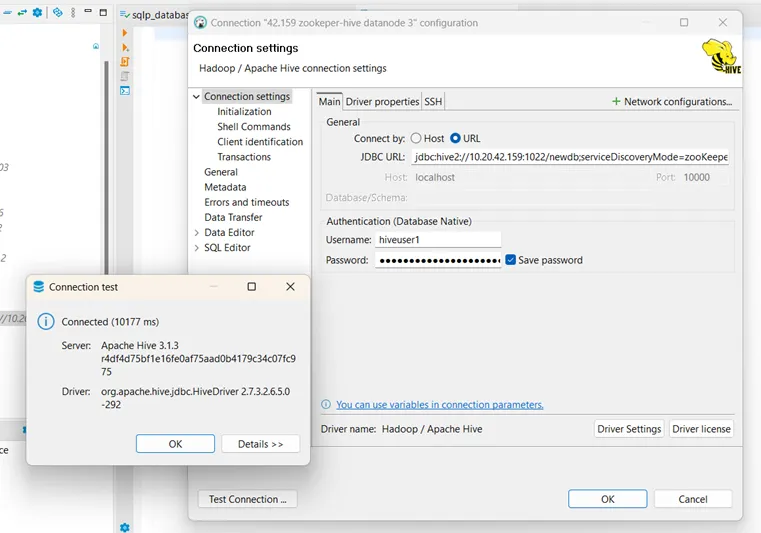Screen dimensions: 761x533
Task: Toggle Save password checkbox
Action: (x=511, y=260)
